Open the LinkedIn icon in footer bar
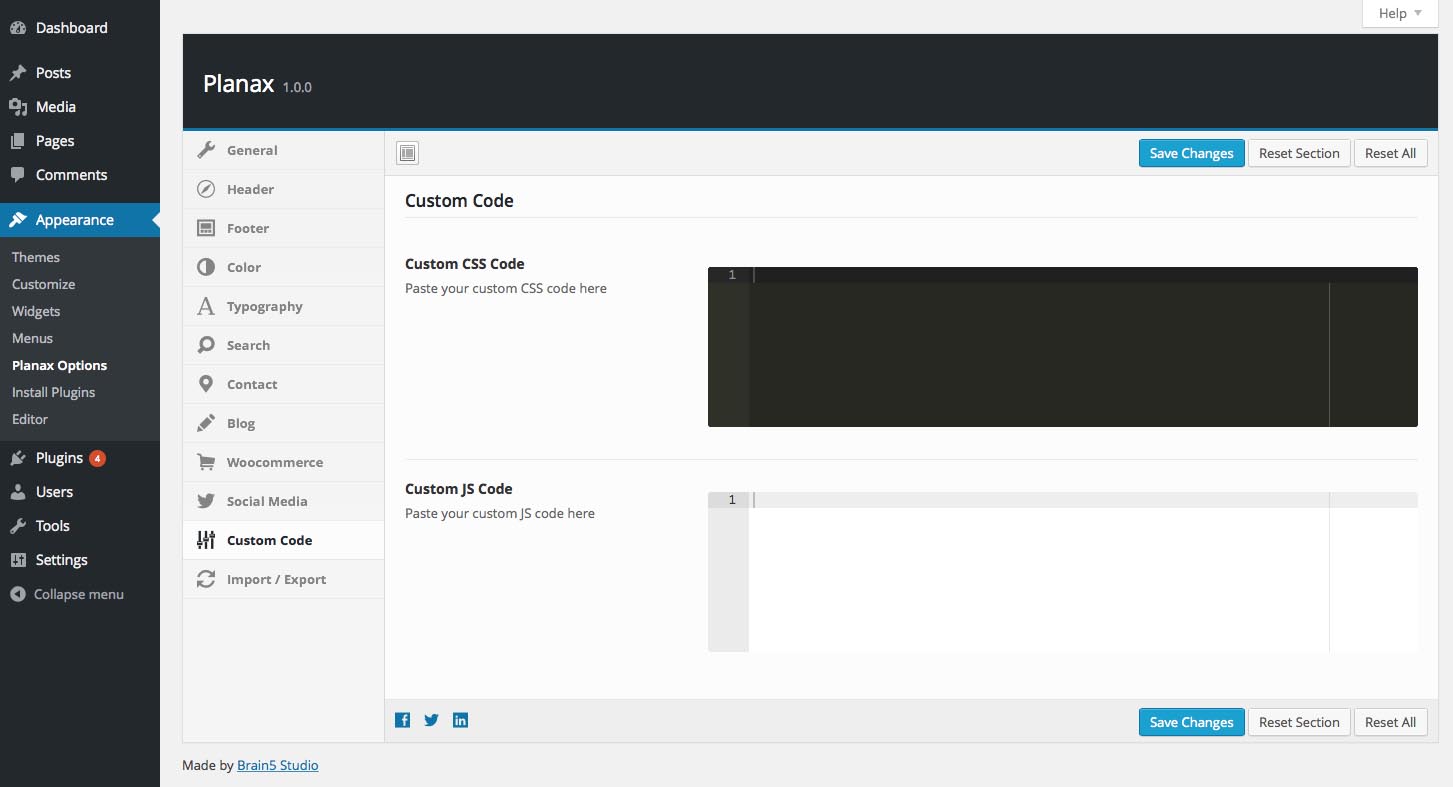Screen dimensions: 1453x787 (x=460, y=720)
